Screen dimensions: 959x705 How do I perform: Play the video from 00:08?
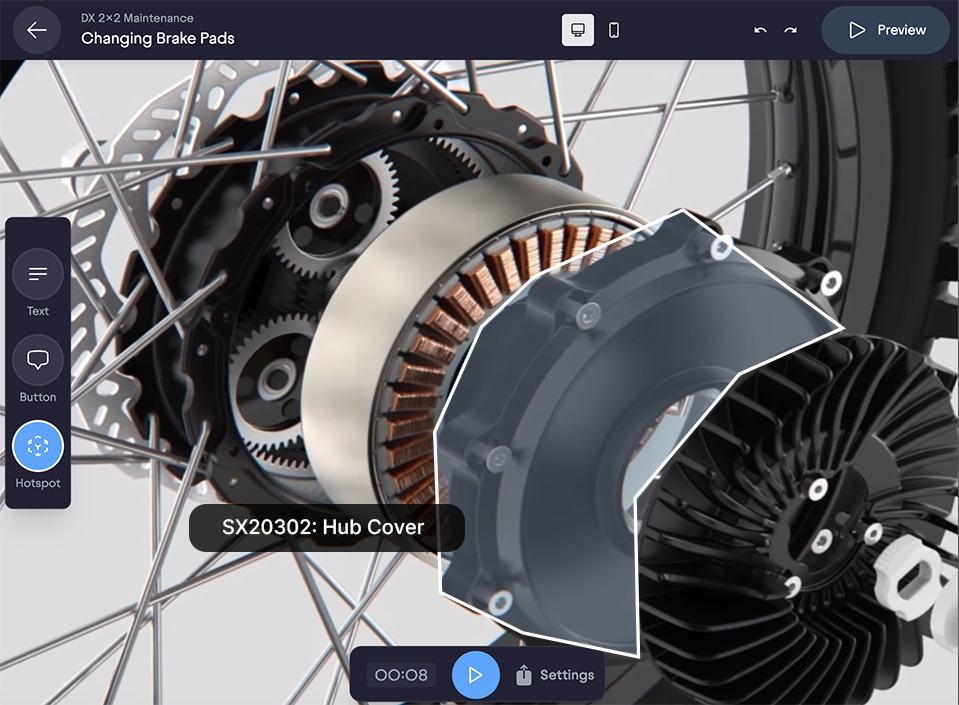pos(476,675)
